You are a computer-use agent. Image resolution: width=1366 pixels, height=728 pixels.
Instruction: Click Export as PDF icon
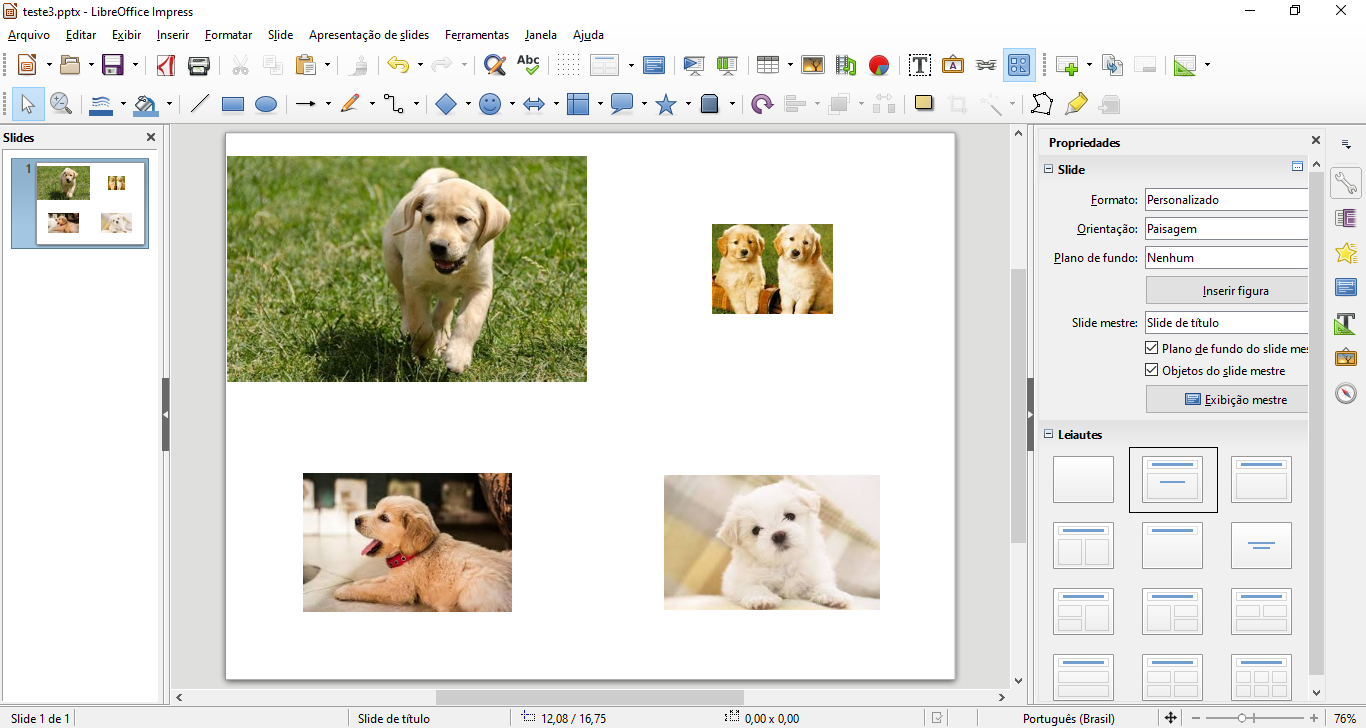166,65
